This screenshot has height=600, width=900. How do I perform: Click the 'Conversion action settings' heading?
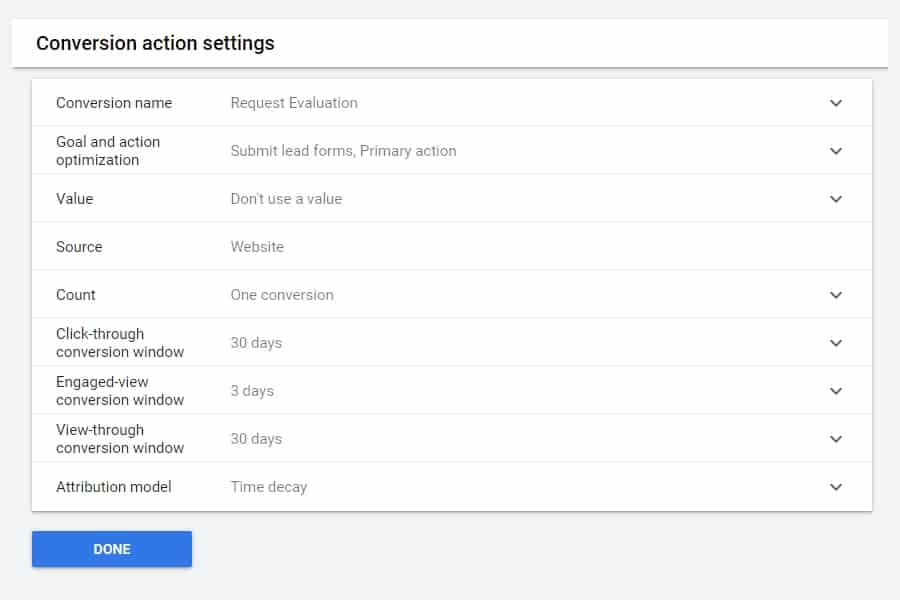coord(155,43)
